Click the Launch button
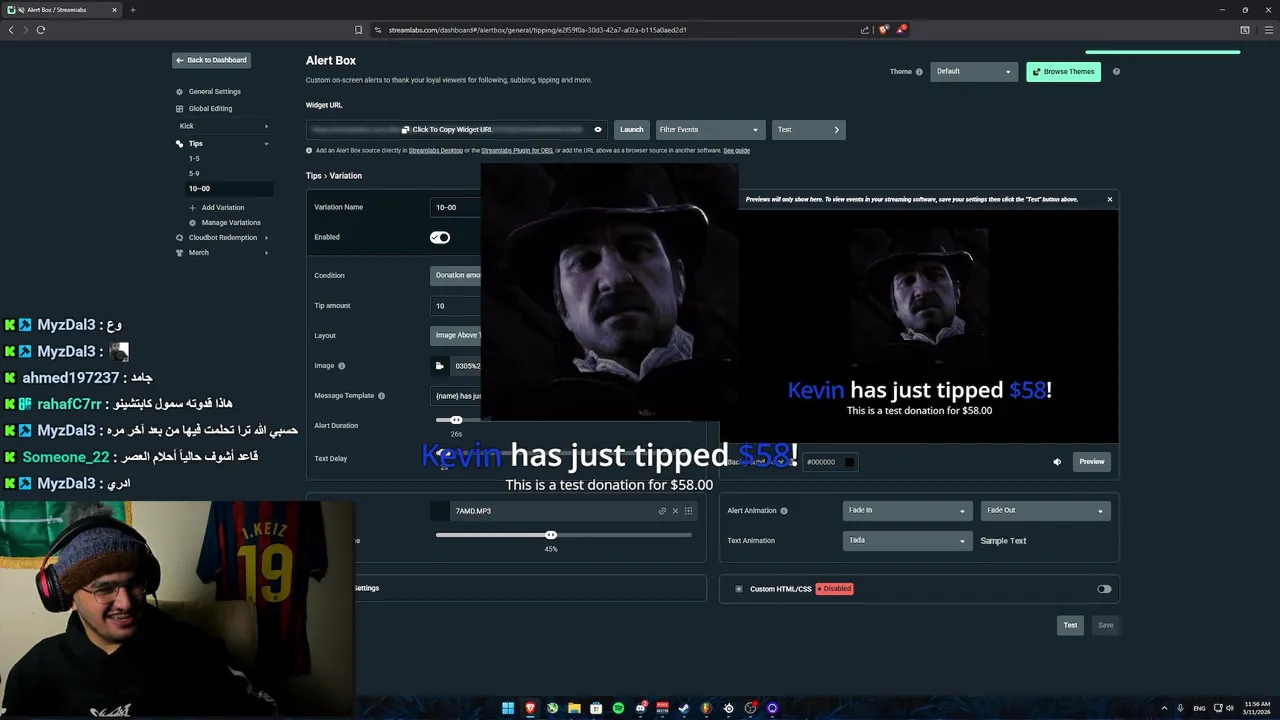The height and width of the screenshot is (720, 1280). [631, 130]
